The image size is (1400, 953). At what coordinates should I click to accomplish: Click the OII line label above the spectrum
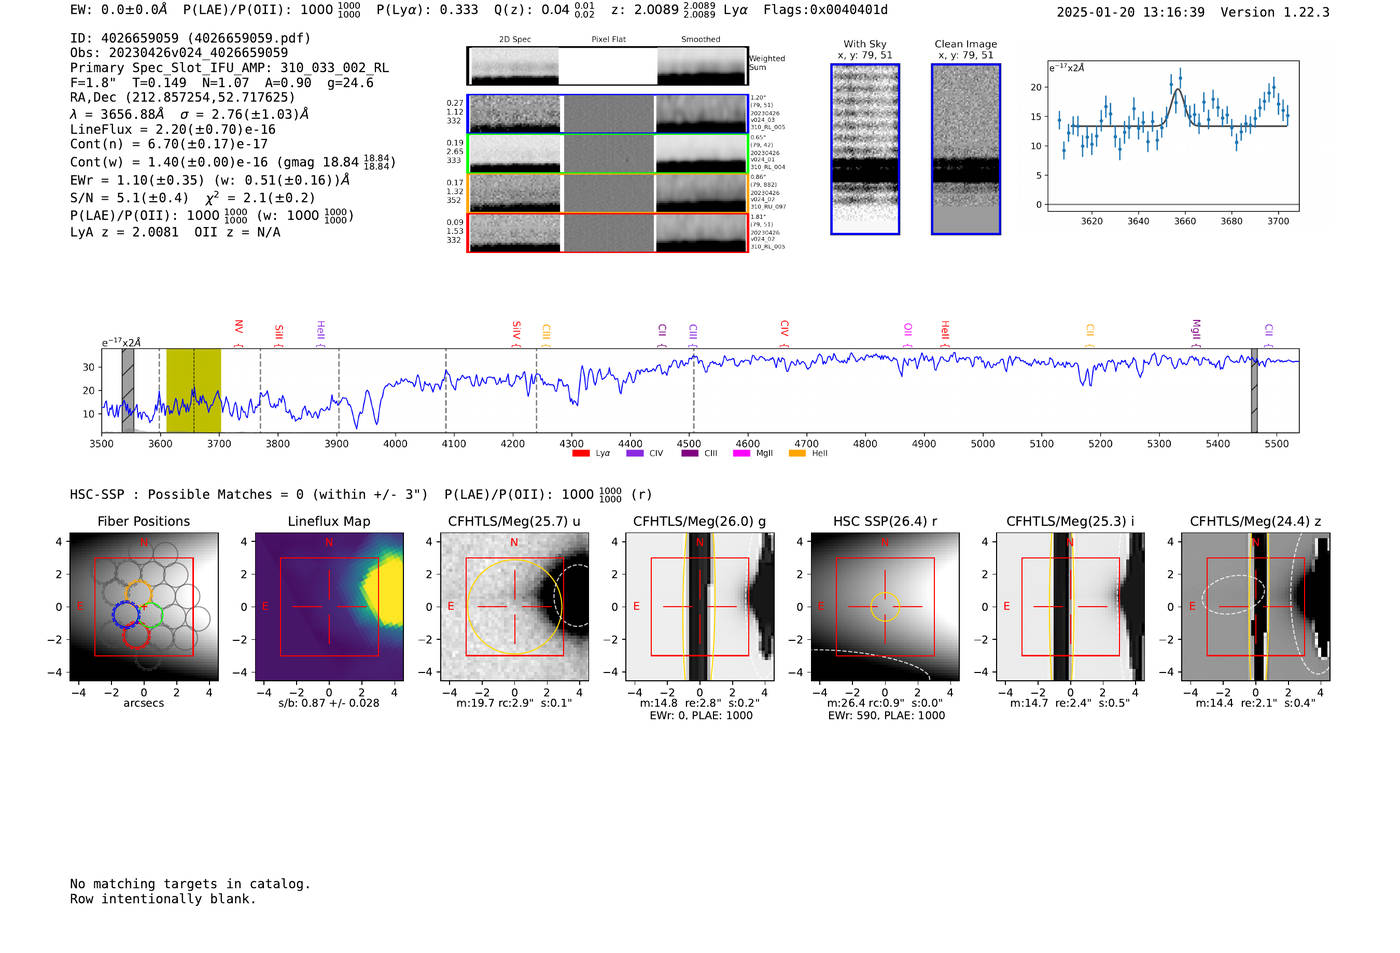(908, 329)
